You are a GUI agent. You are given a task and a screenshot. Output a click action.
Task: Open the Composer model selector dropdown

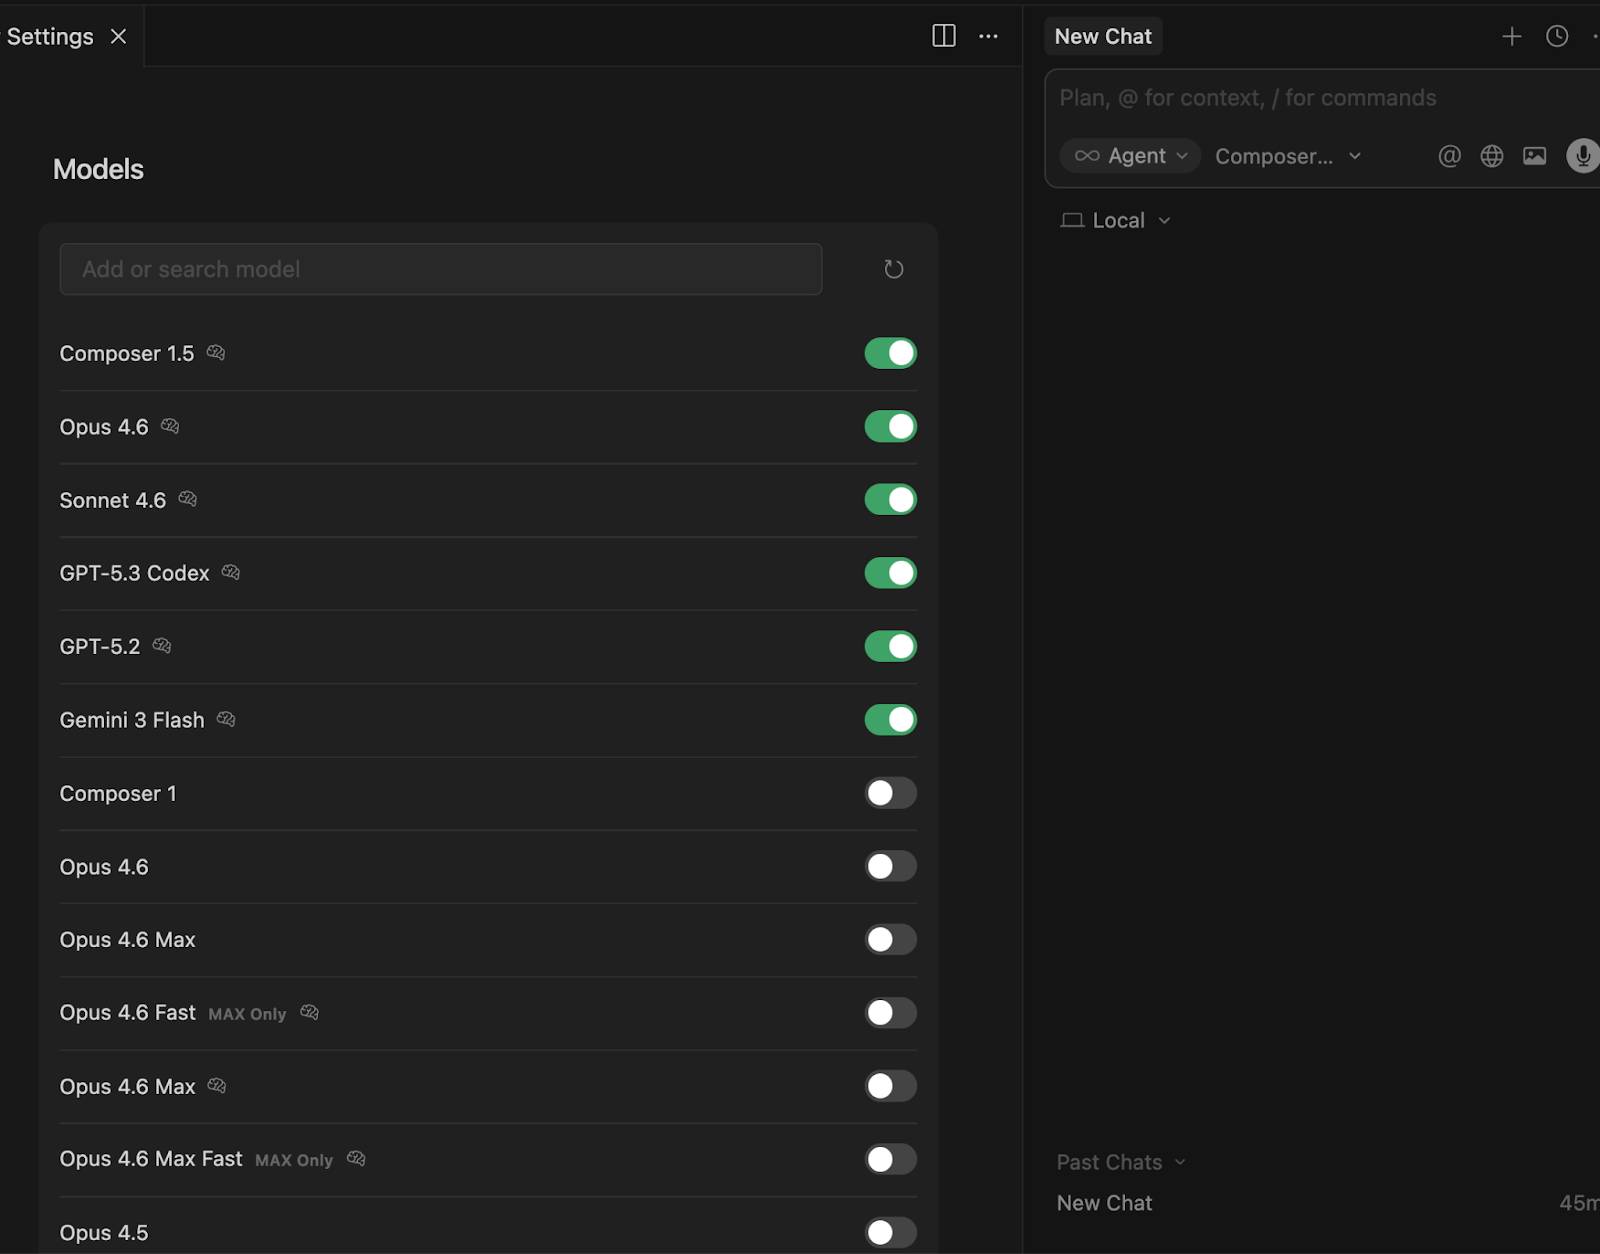pos(1288,156)
